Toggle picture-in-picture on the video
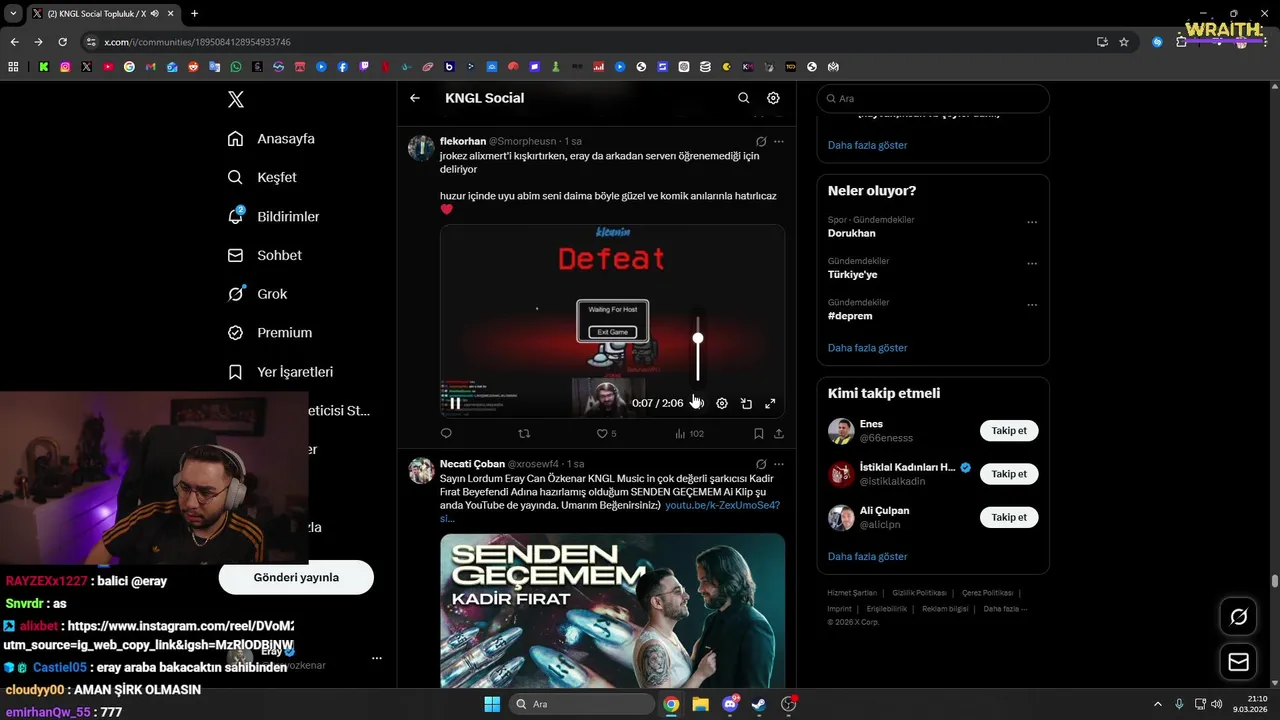The image size is (1280, 720). point(746,403)
